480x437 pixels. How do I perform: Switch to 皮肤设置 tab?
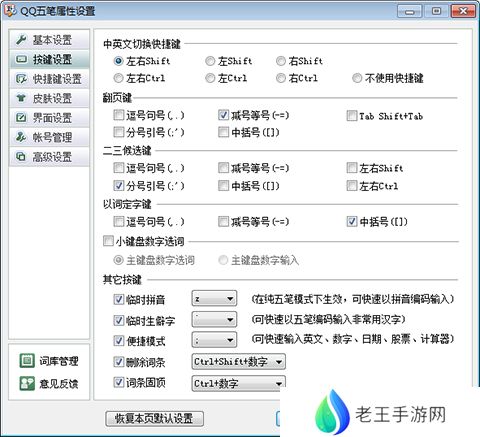point(49,98)
